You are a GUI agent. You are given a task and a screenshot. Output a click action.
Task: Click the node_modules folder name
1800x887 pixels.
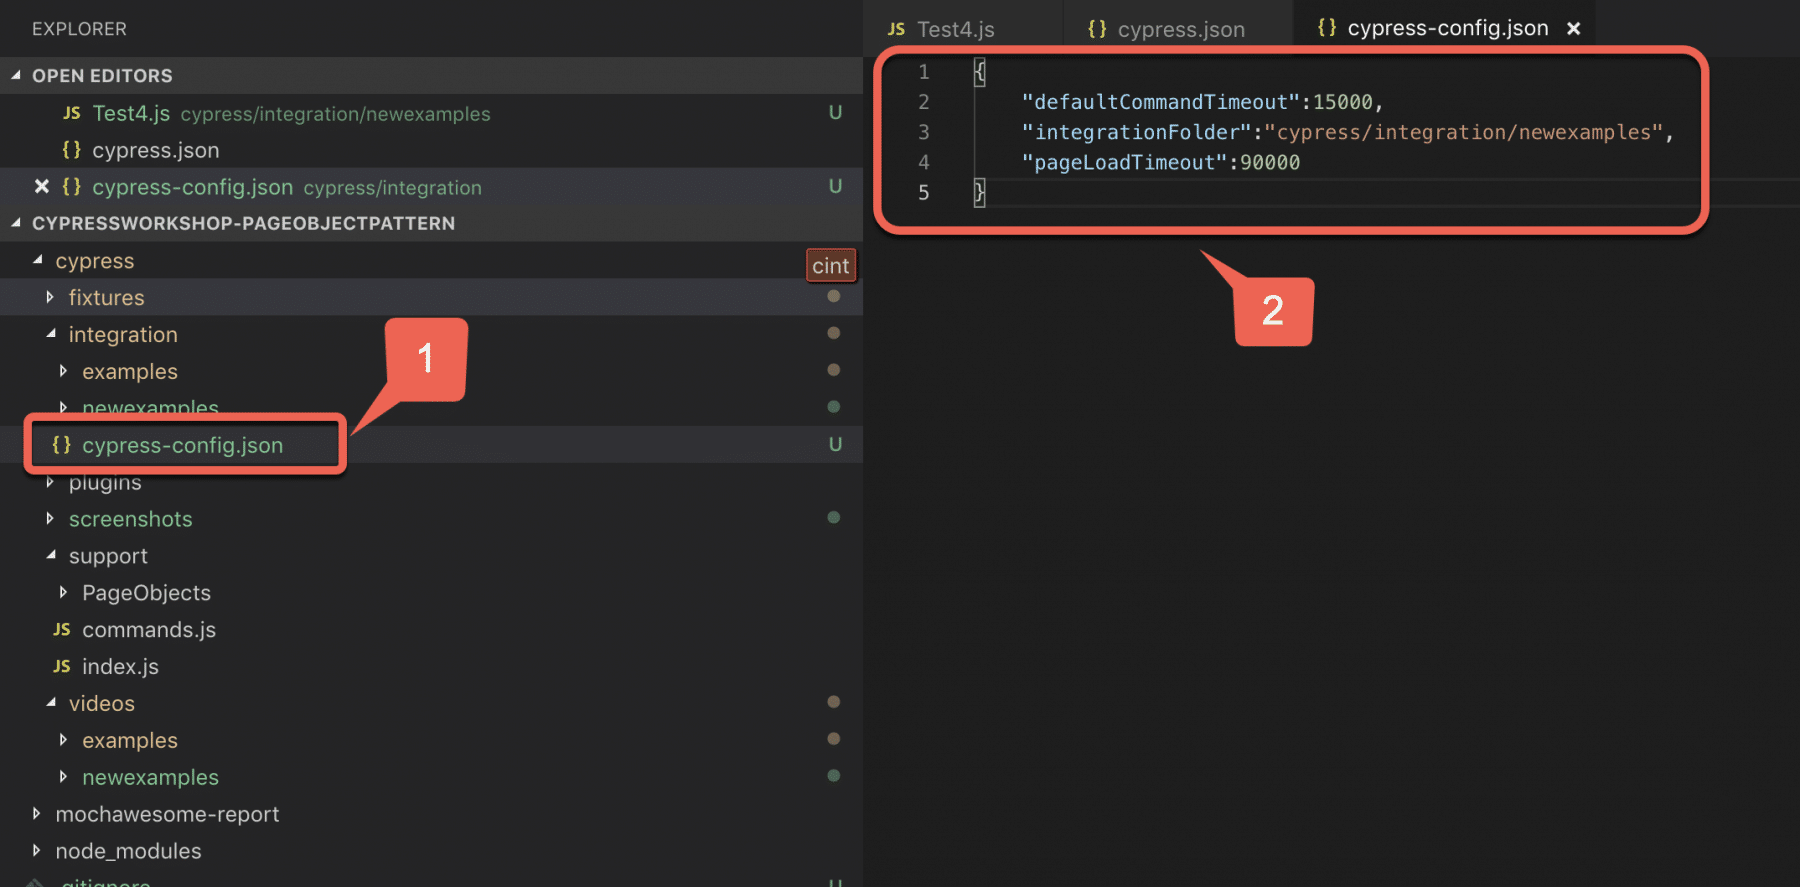pos(129,852)
